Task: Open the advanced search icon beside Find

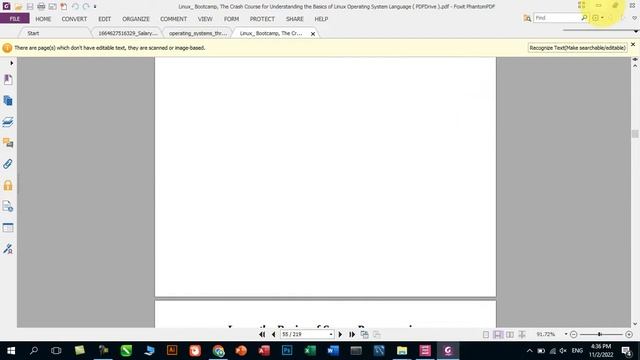Action: pyautogui.click(x=527, y=18)
